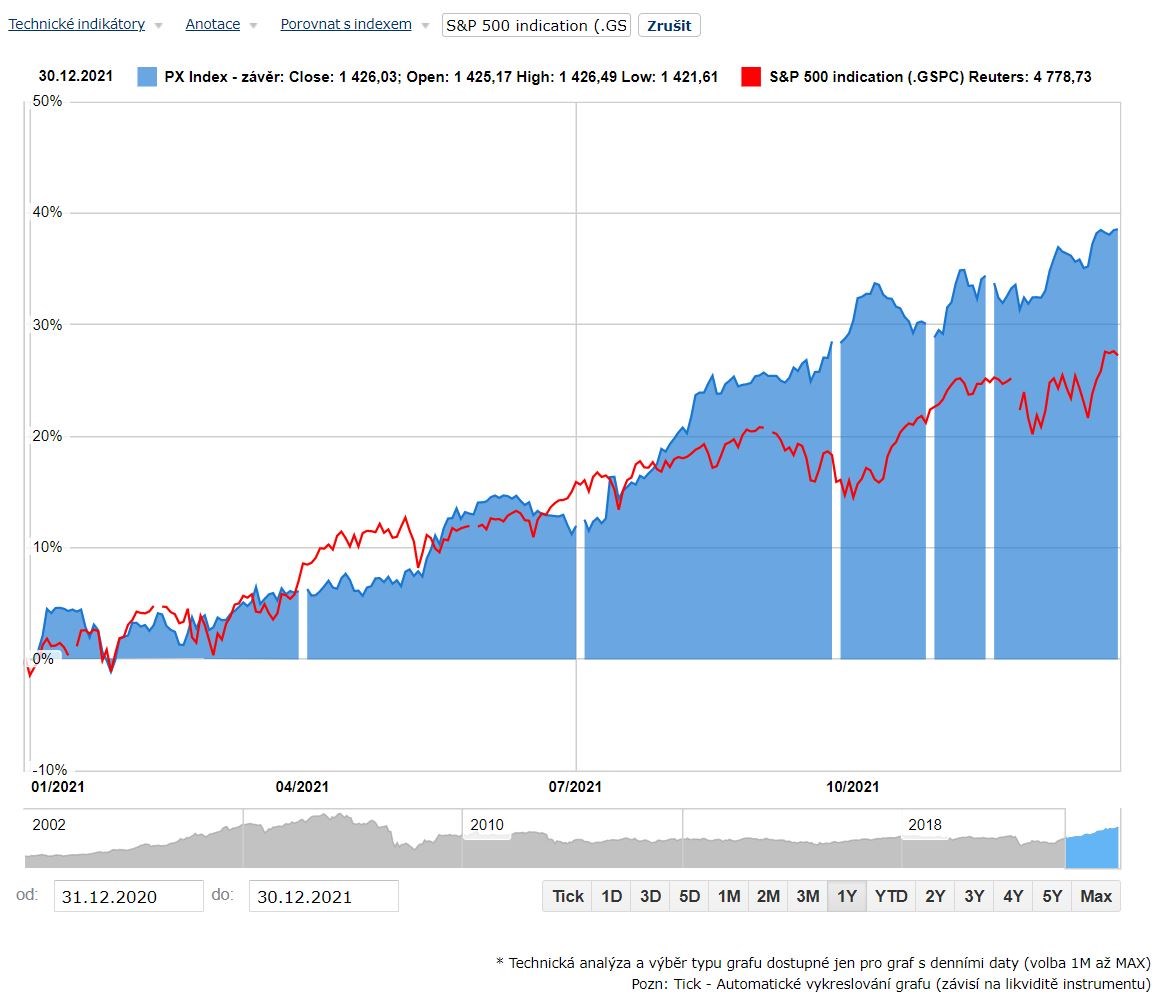The width and height of the screenshot is (1155, 999).
Task: Click the Zrušit button
Action: click(668, 25)
